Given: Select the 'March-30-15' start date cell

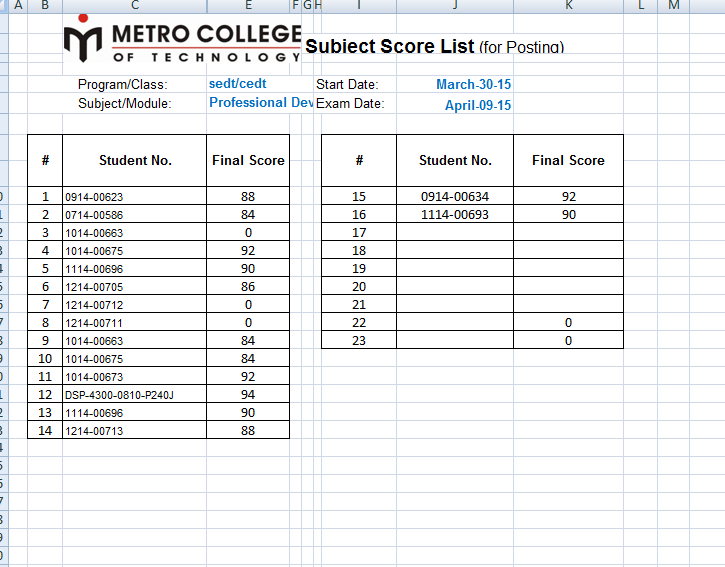Looking at the screenshot, I should point(473,84).
